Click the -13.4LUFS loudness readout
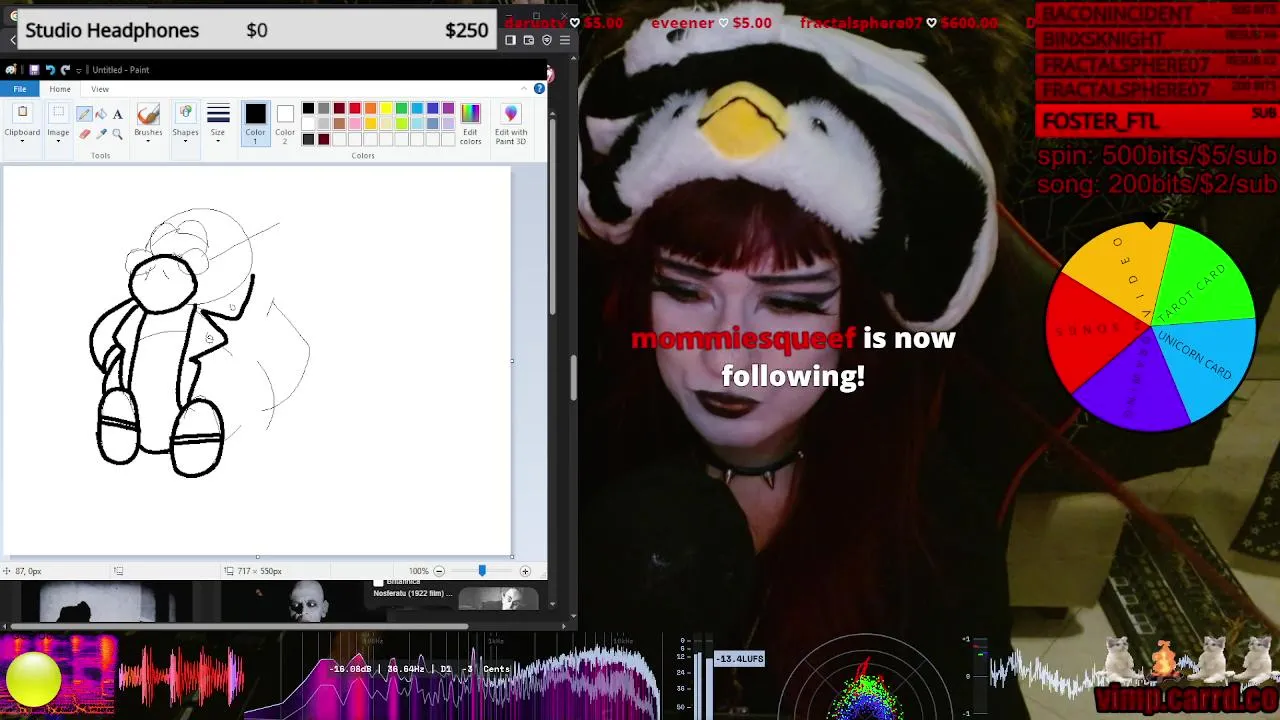The image size is (1280, 720). point(740,659)
